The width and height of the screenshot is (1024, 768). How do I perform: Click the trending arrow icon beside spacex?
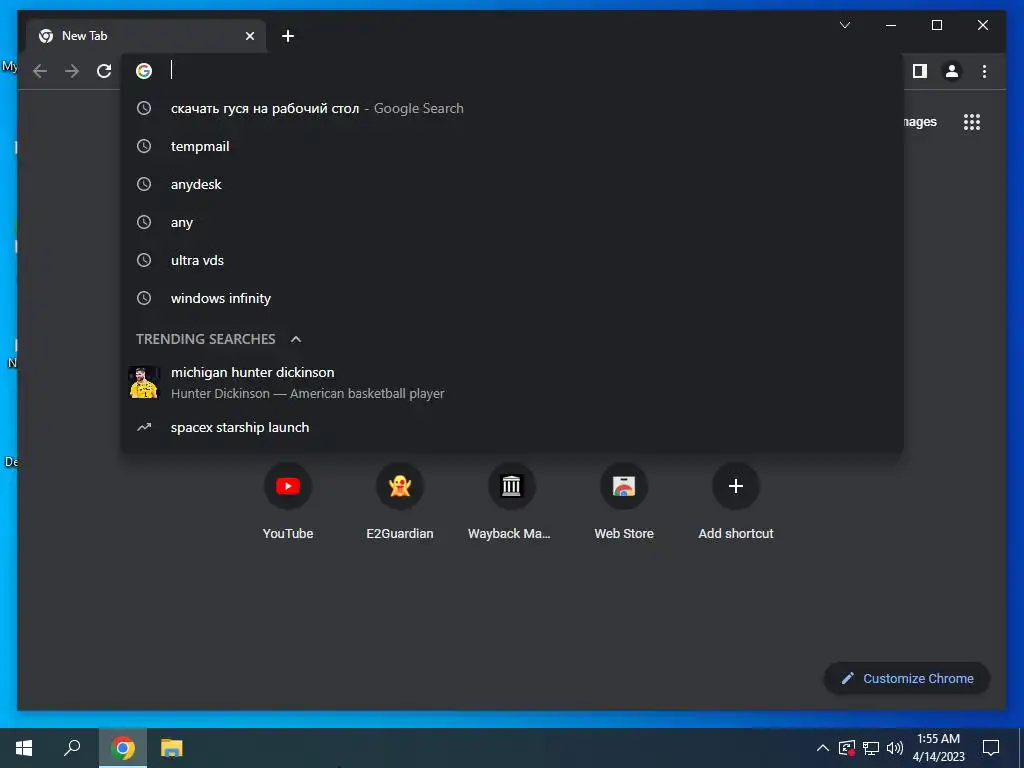144,427
